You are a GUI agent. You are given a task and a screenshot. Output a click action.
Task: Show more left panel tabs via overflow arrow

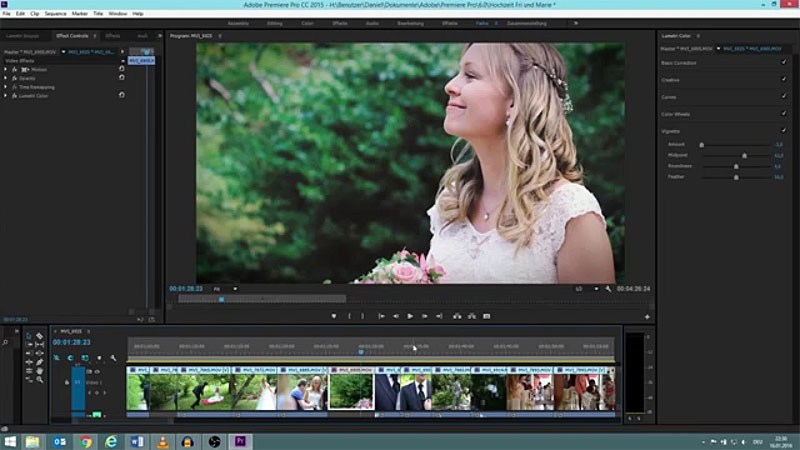pos(159,36)
